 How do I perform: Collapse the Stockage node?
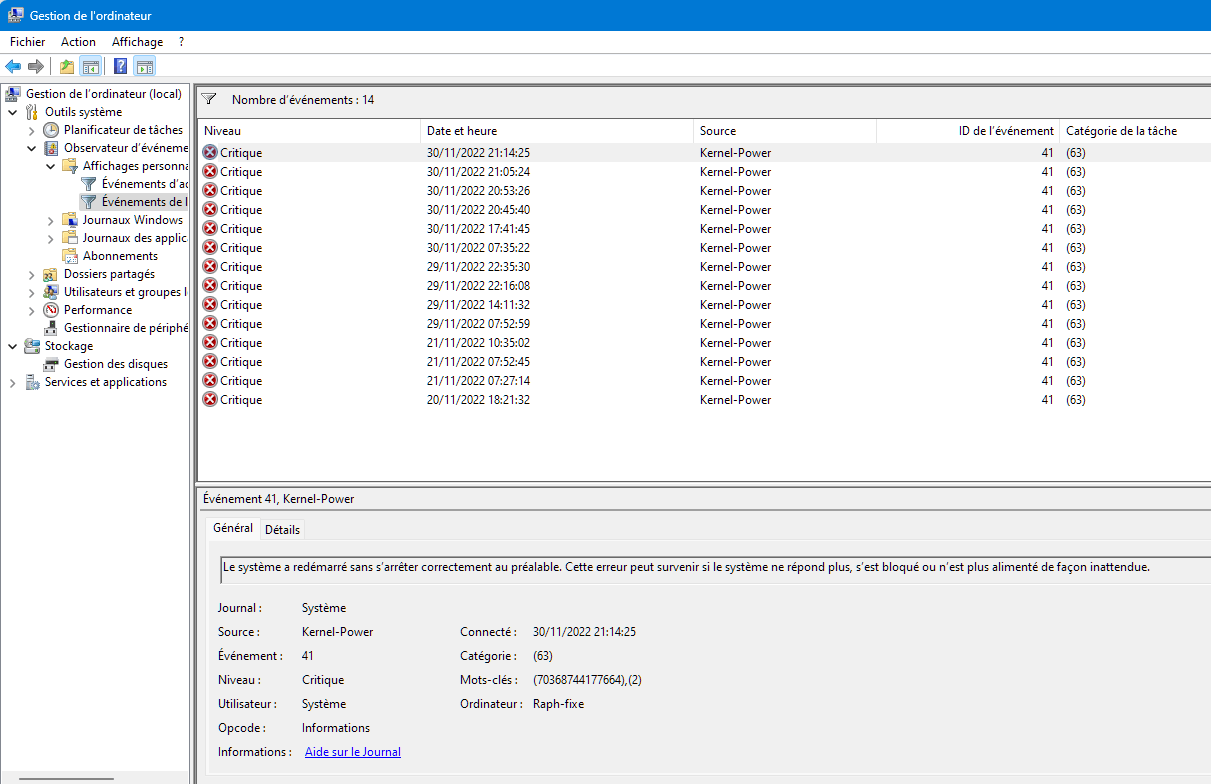coord(12,346)
